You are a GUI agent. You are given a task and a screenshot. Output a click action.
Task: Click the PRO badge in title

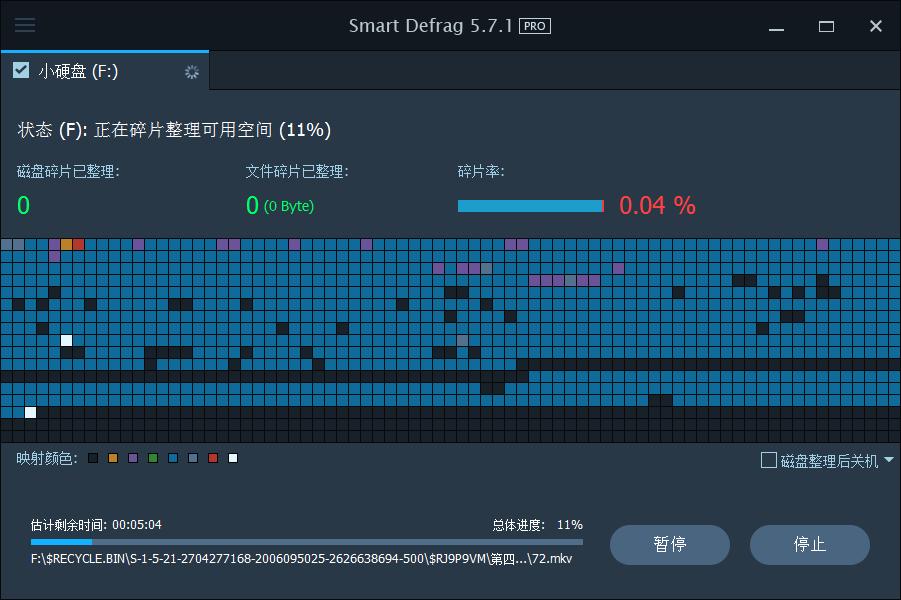pyautogui.click(x=535, y=26)
